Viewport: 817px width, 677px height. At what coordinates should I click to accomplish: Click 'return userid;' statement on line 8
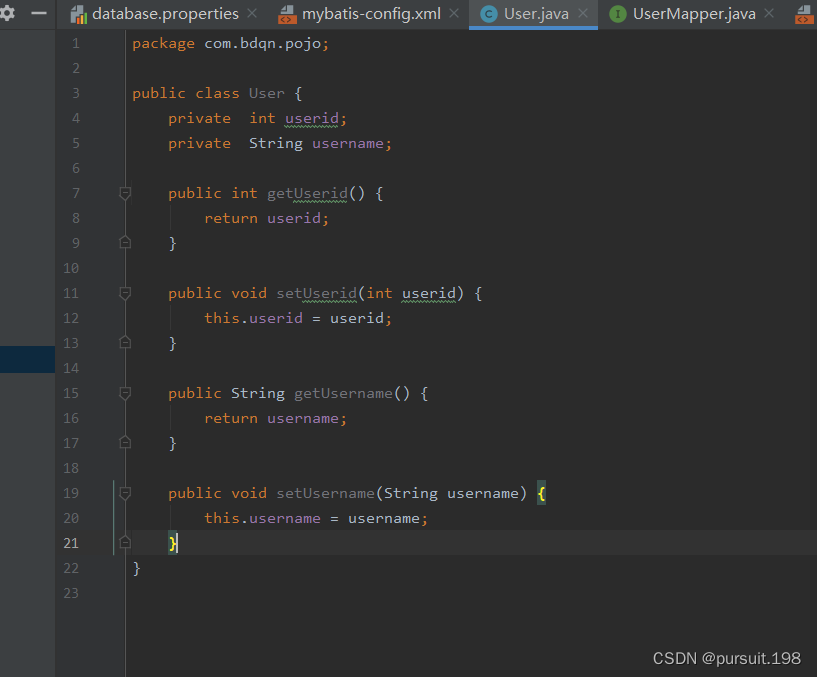(267, 218)
